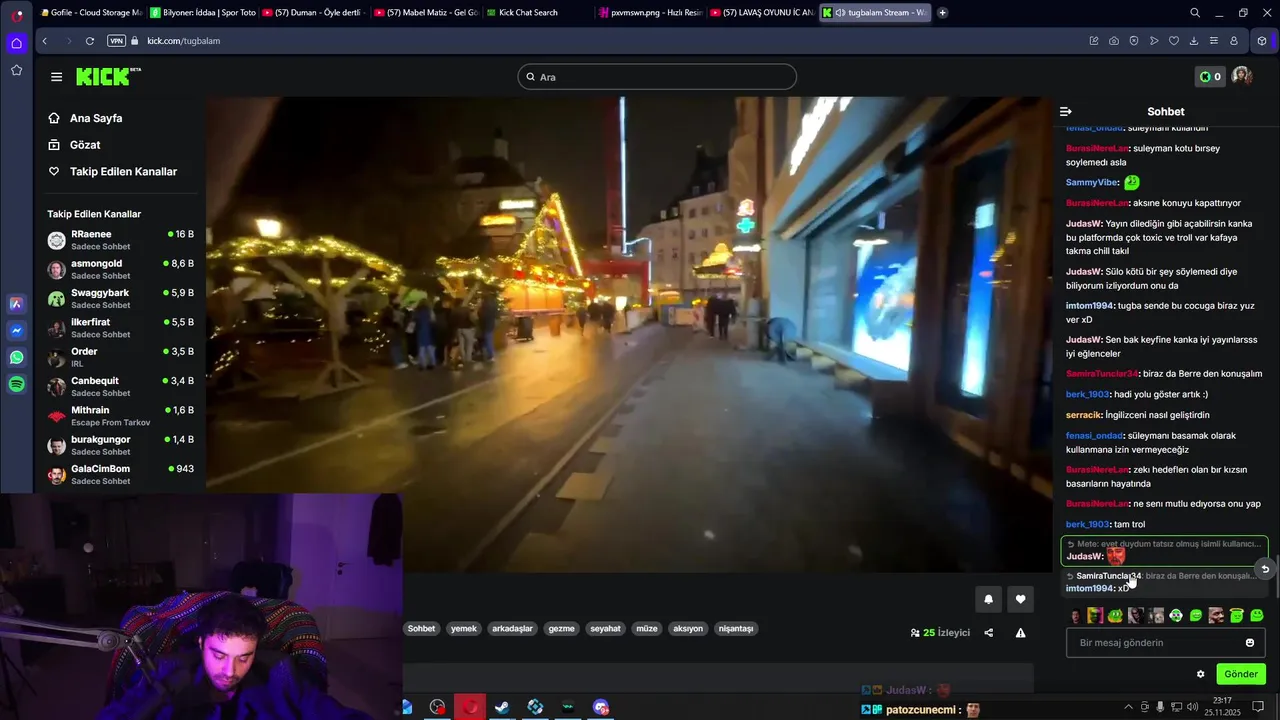Open ilkerfirat channel from followed list
Image resolution: width=1280 pixels, height=720 pixels.
pyautogui.click(x=121, y=328)
